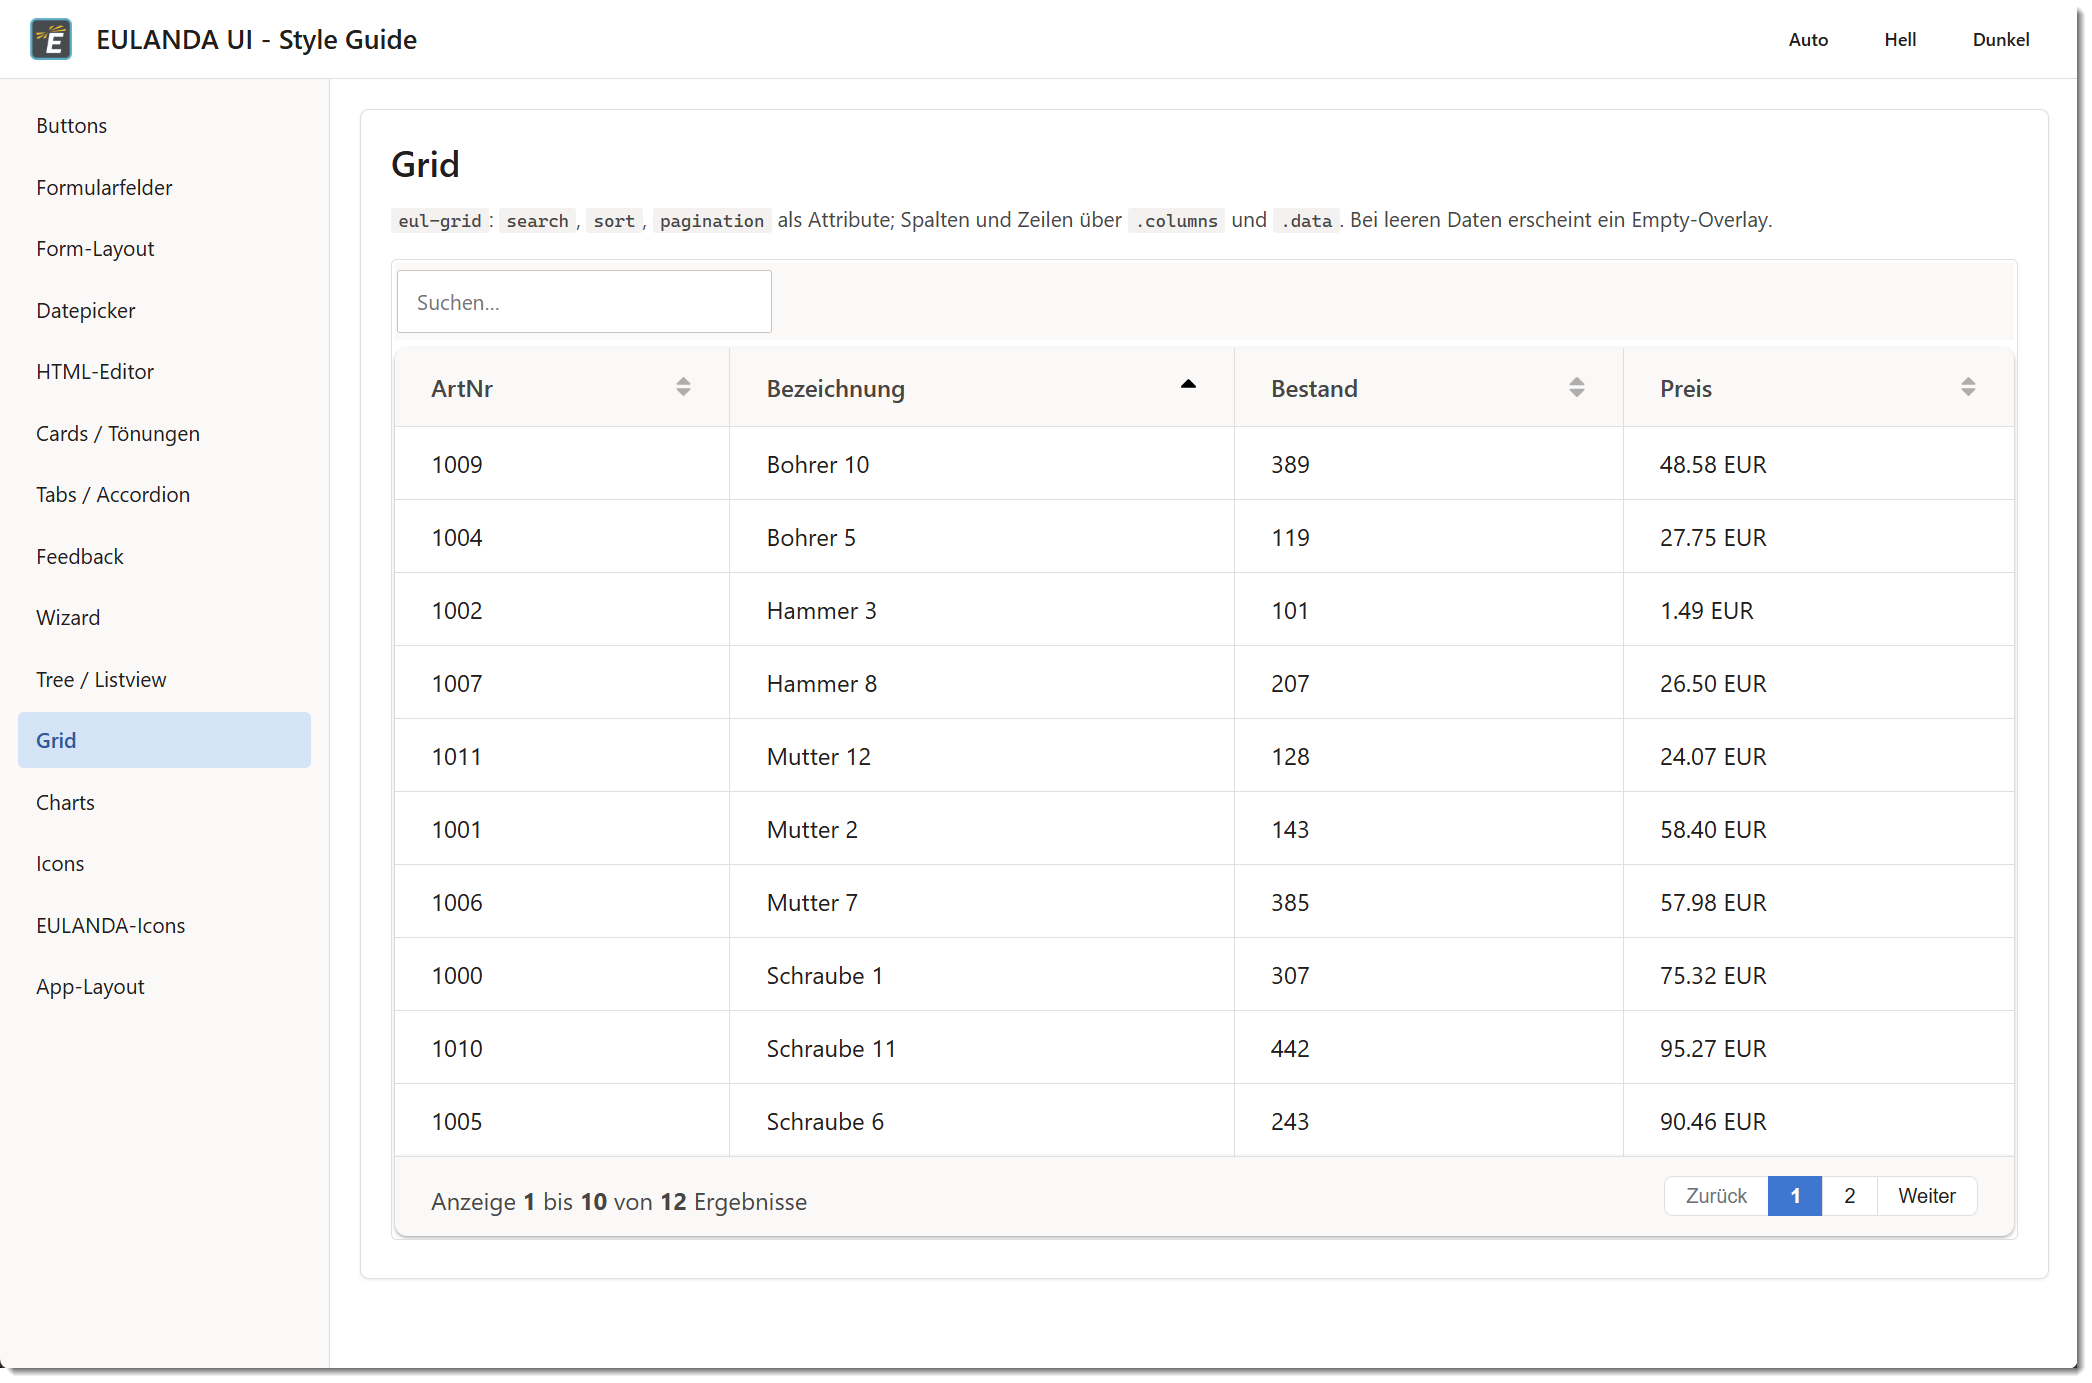Click Bestand value 307
The width and height of the screenshot is (2092, 1383).
(1429, 975)
